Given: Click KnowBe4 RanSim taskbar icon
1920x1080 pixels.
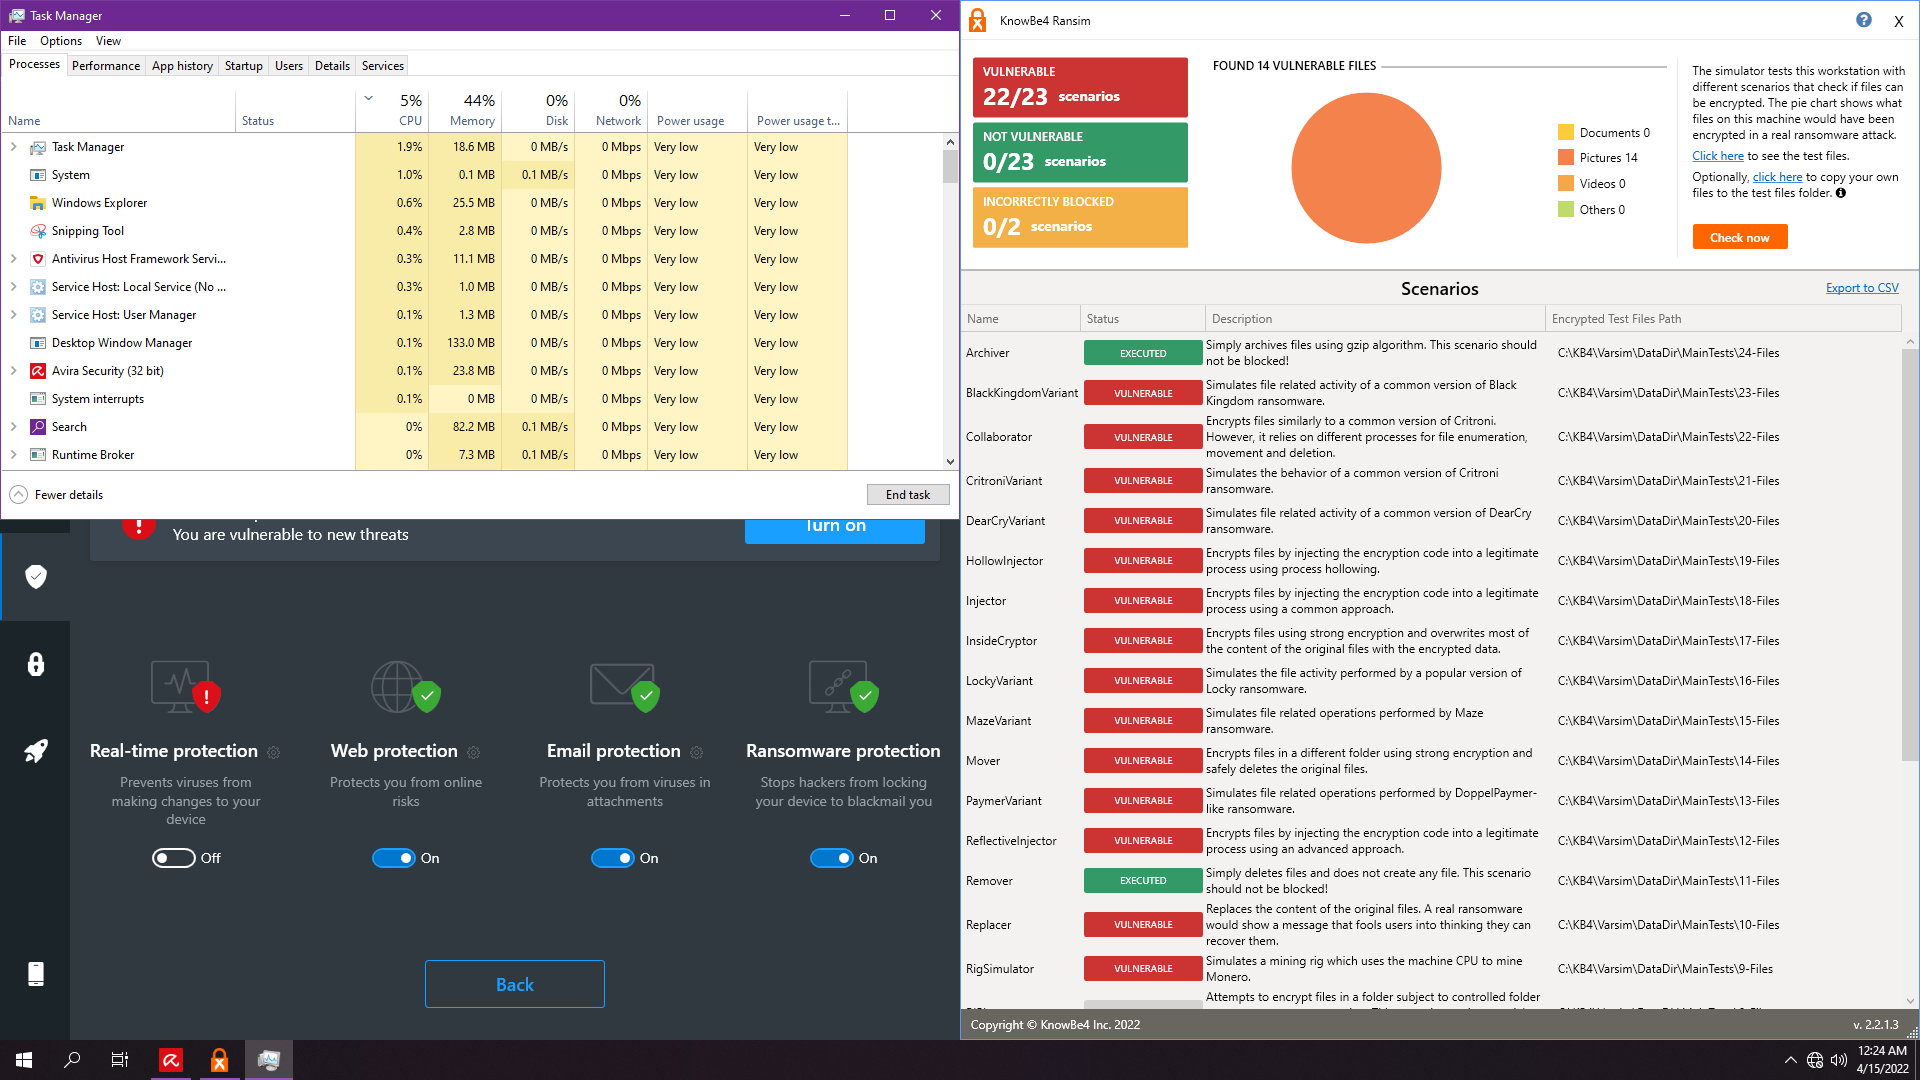Looking at the screenshot, I should point(219,1060).
